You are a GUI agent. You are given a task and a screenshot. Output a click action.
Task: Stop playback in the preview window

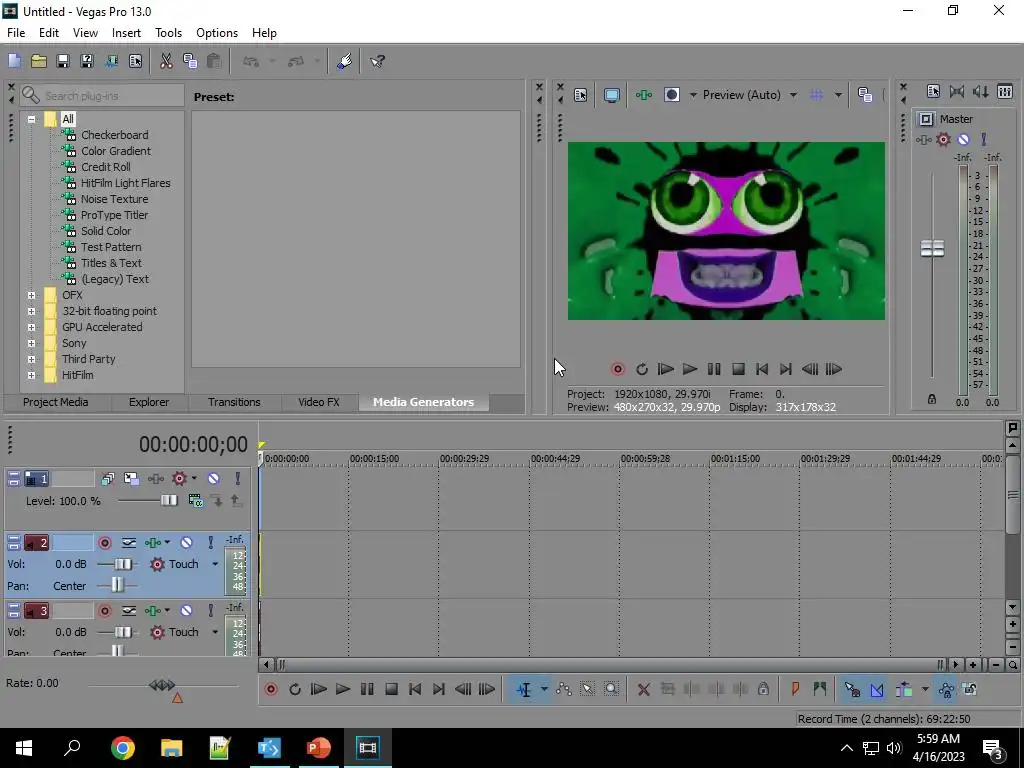pos(738,369)
